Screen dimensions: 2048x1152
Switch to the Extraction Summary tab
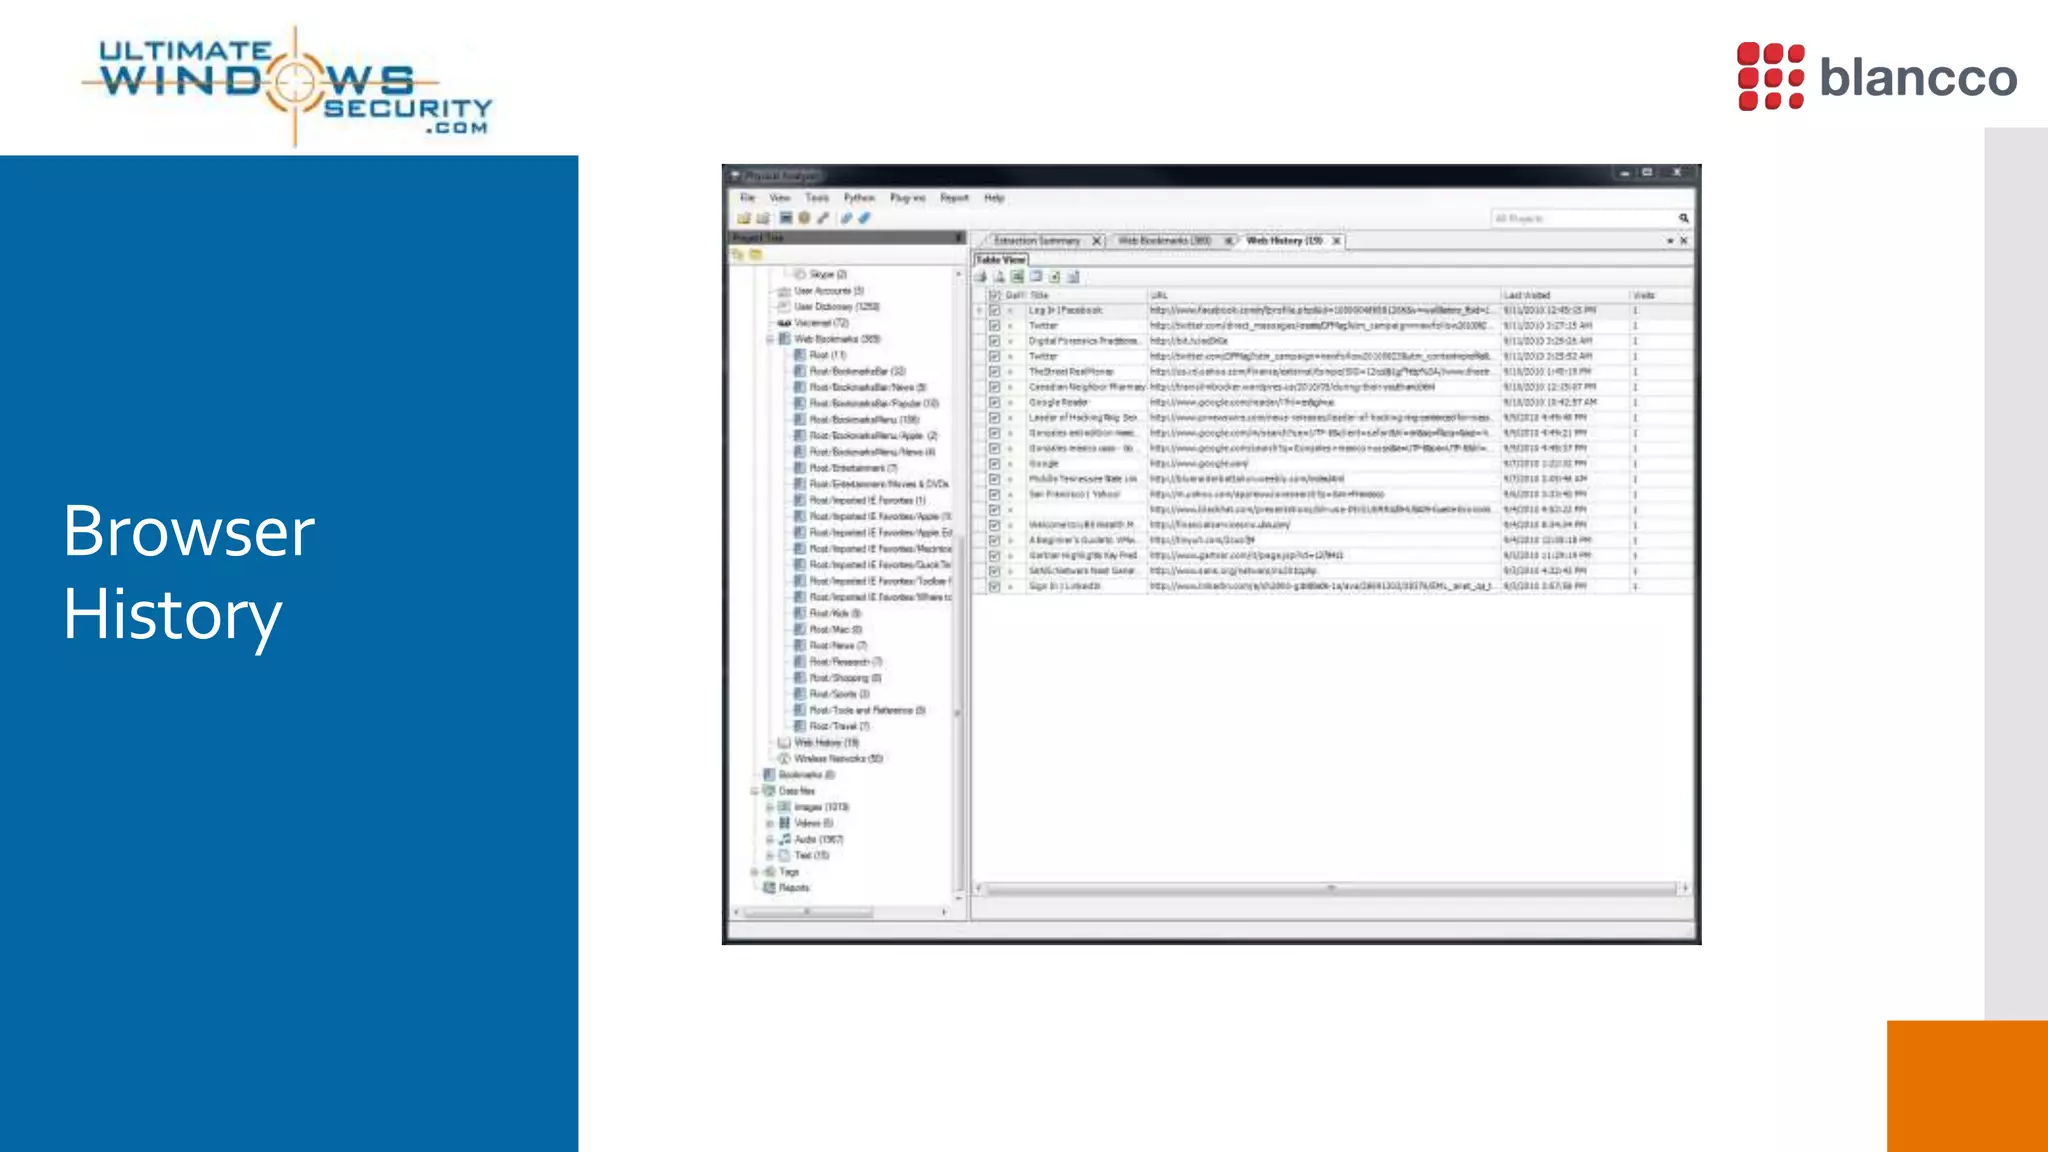(x=1037, y=241)
